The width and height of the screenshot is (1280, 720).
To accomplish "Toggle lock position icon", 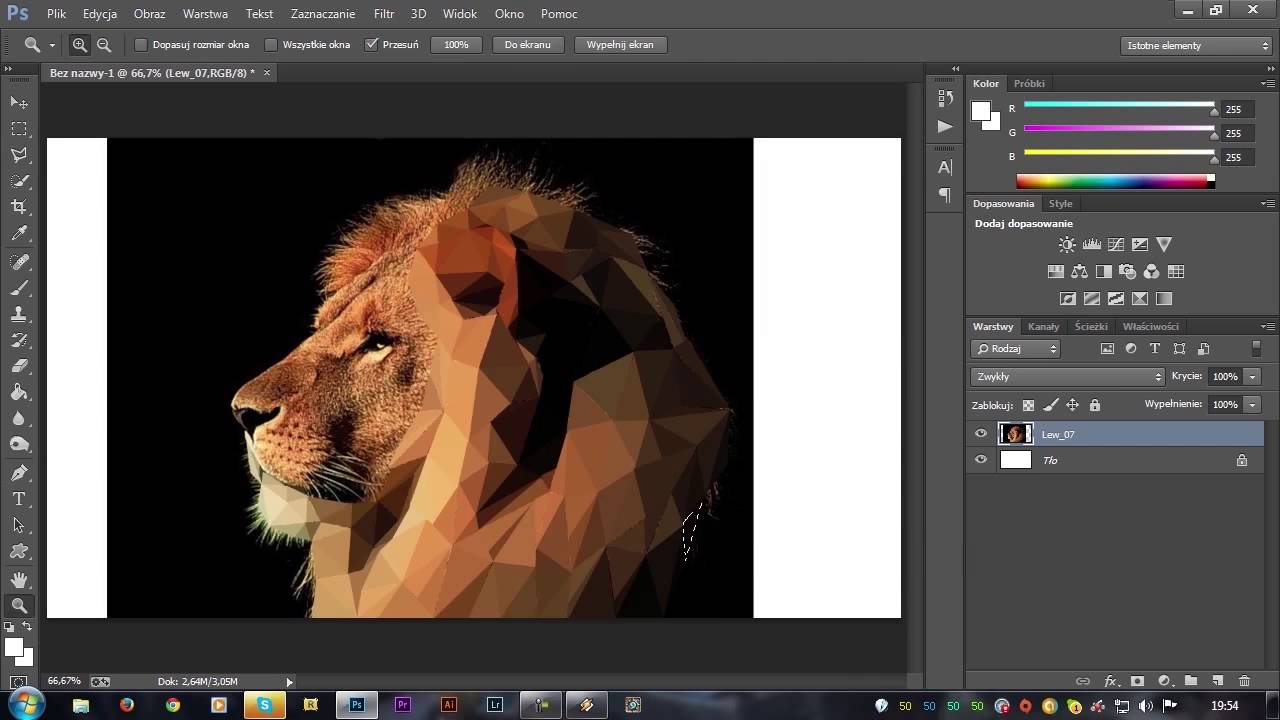I will click(x=1072, y=405).
